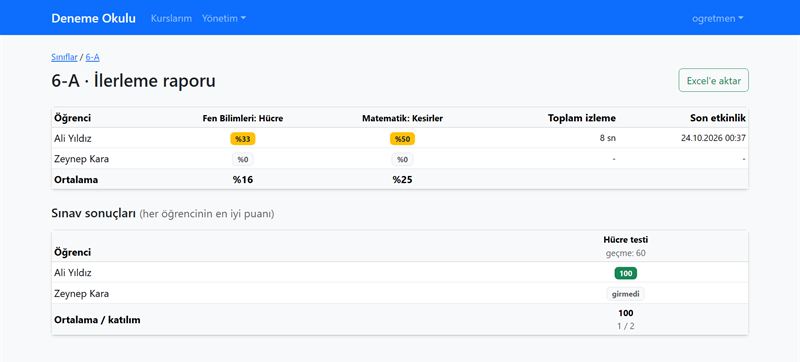Click the Öğrenci header in exam results table
This screenshot has height=362, width=800.
[72, 252]
